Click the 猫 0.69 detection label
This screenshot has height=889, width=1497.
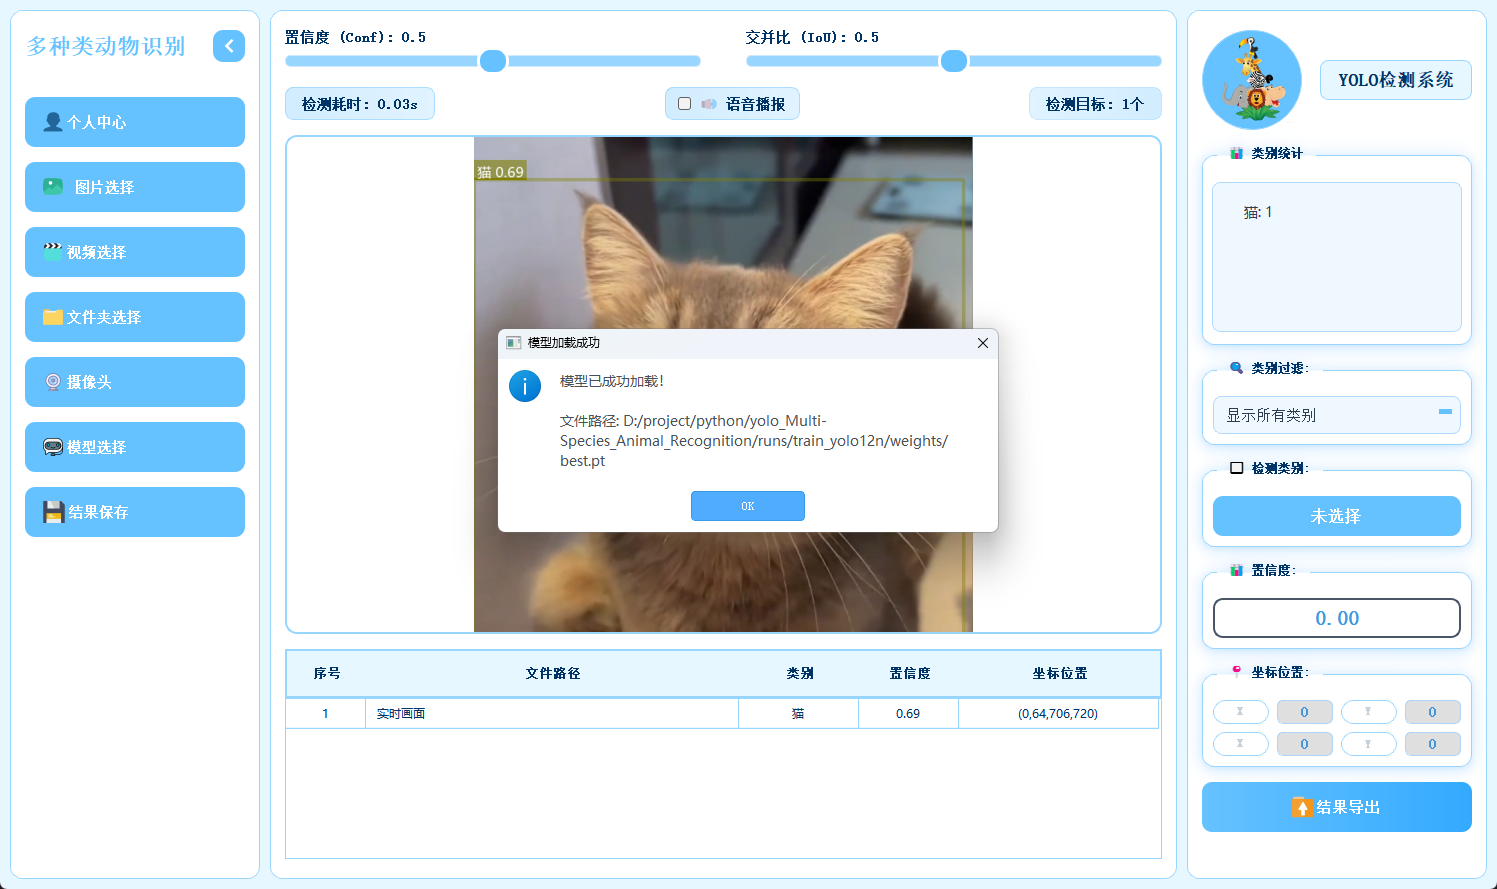(x=500, y=172)
